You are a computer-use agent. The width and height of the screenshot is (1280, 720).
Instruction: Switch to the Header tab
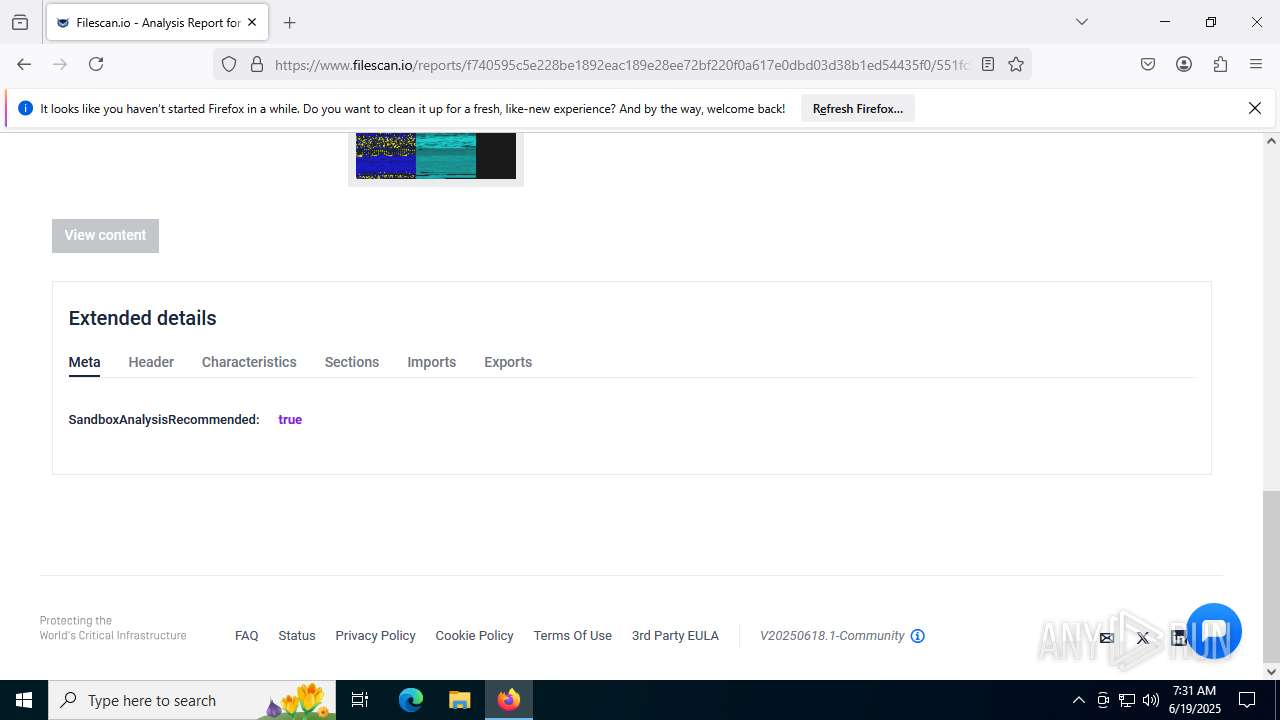(151, 362)
